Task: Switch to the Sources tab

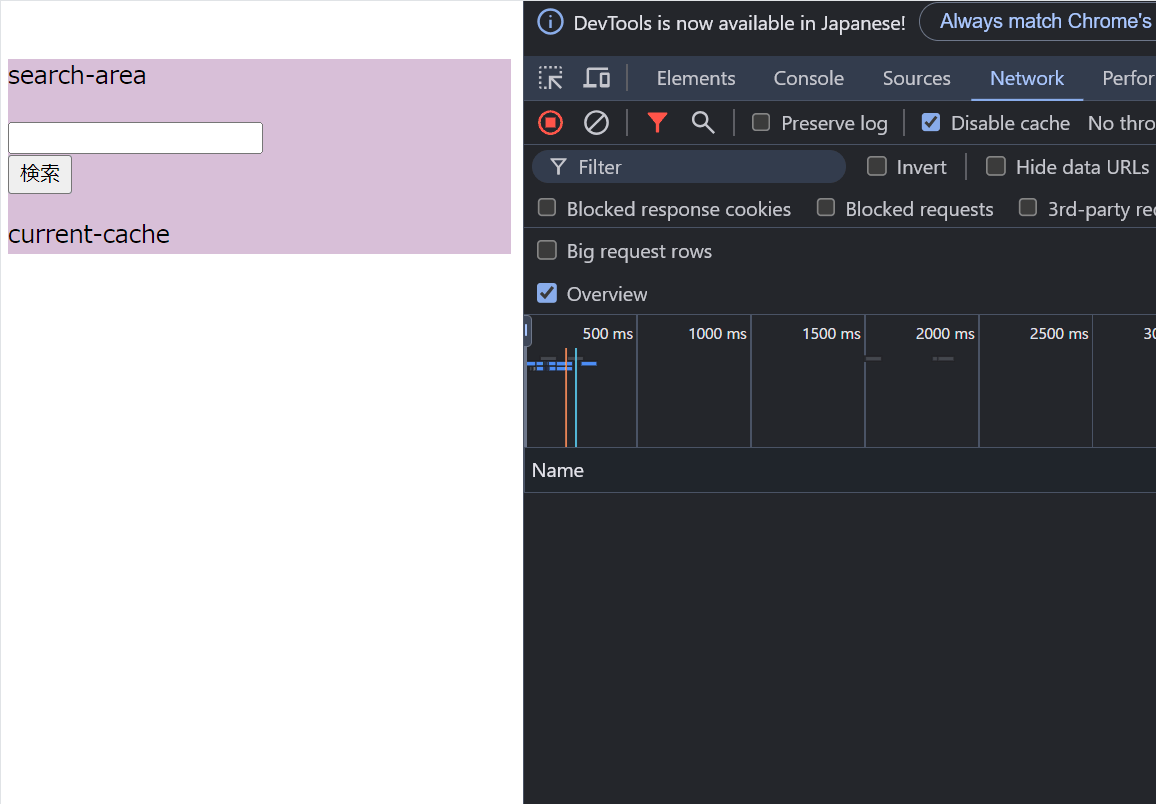Action: [916, 77]
